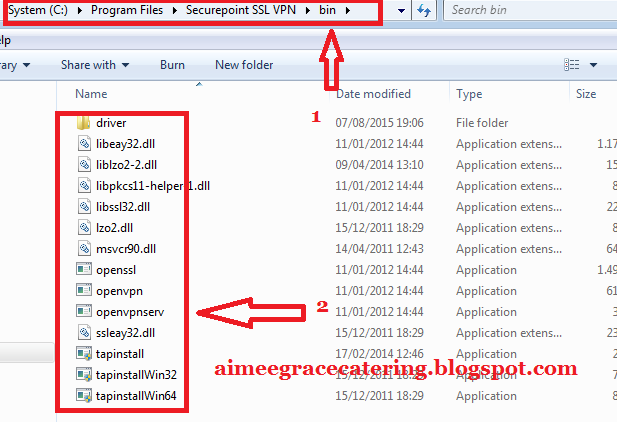Click the Search bin field
Image resolution: width=617 pixels, height=422 pixels.
[531, 10]
